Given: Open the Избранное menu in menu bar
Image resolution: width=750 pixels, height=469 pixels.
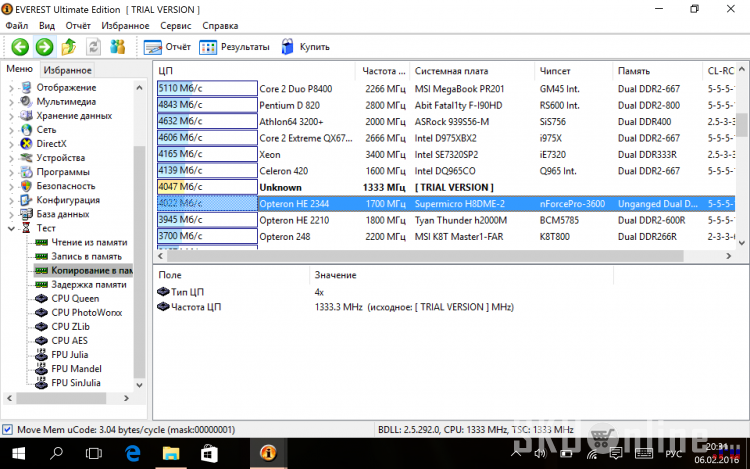Looking at the screenshot, I should tap(125, 25).
